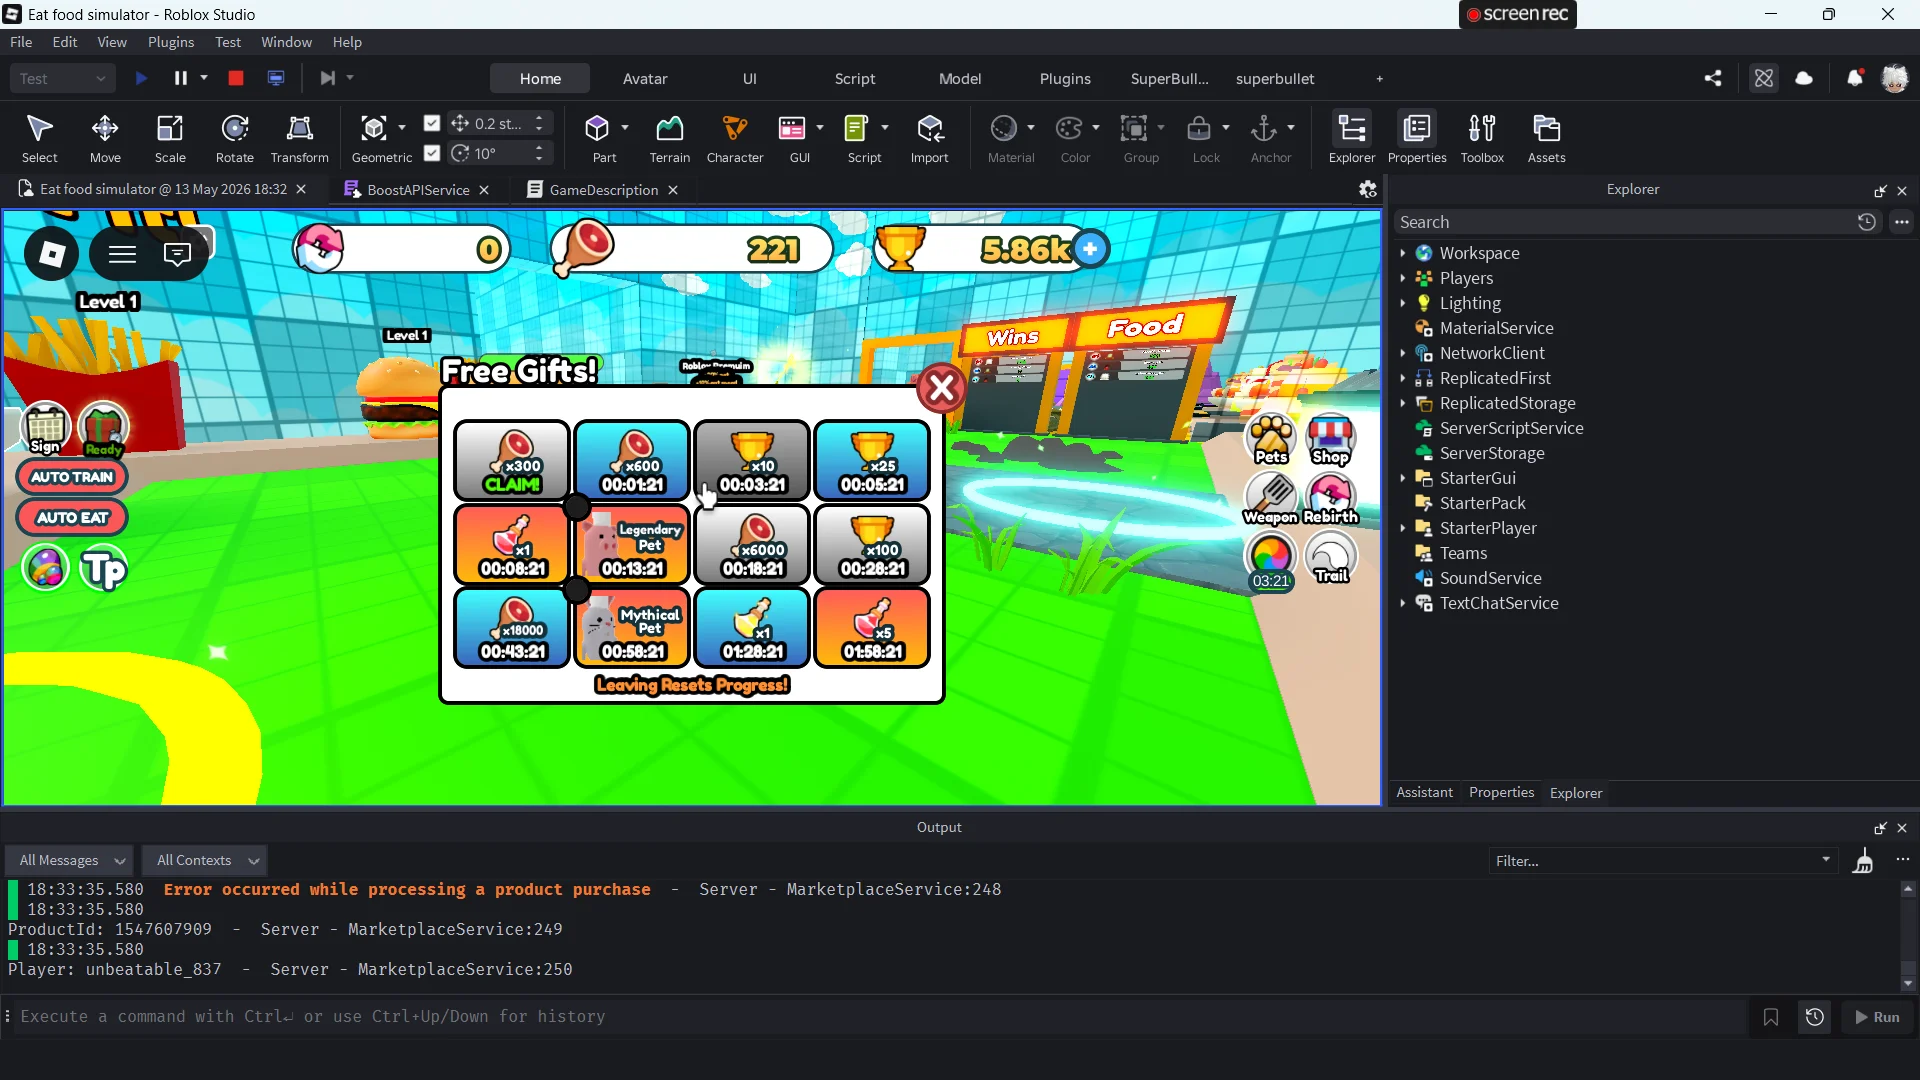
Task: Select ServerScriptService in Explorer
Action: tap(1510, 428)
